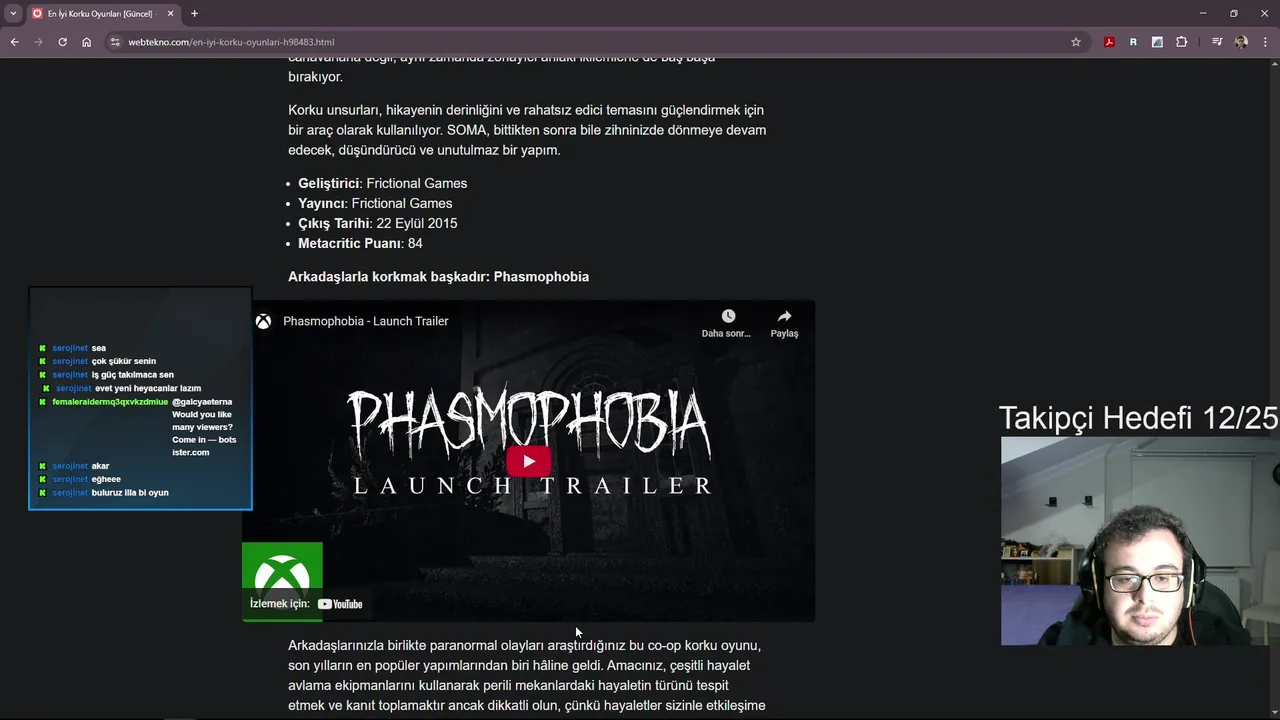Click the chat message 'evet yeni heyacanlar lazım'
The width and height of the screenshot is (1280, 720).
(148, 388)
